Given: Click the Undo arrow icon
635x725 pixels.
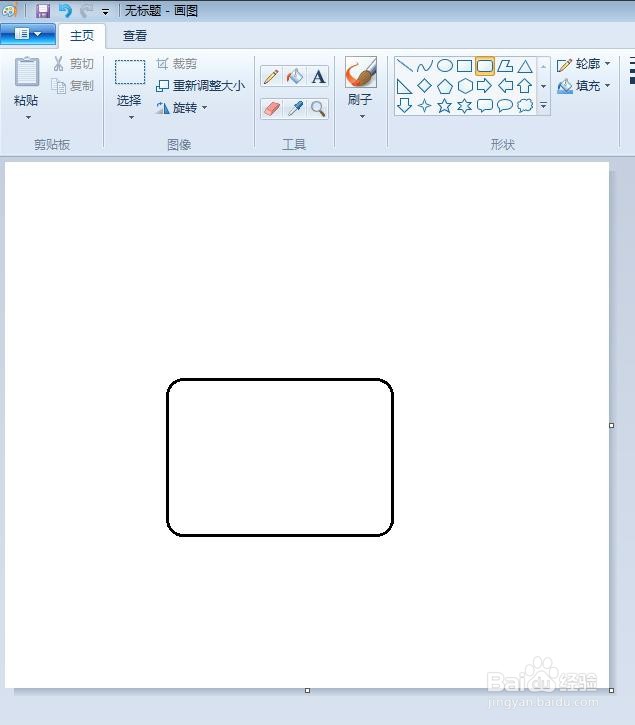Looking at the screenshot, I should (65, 10).
